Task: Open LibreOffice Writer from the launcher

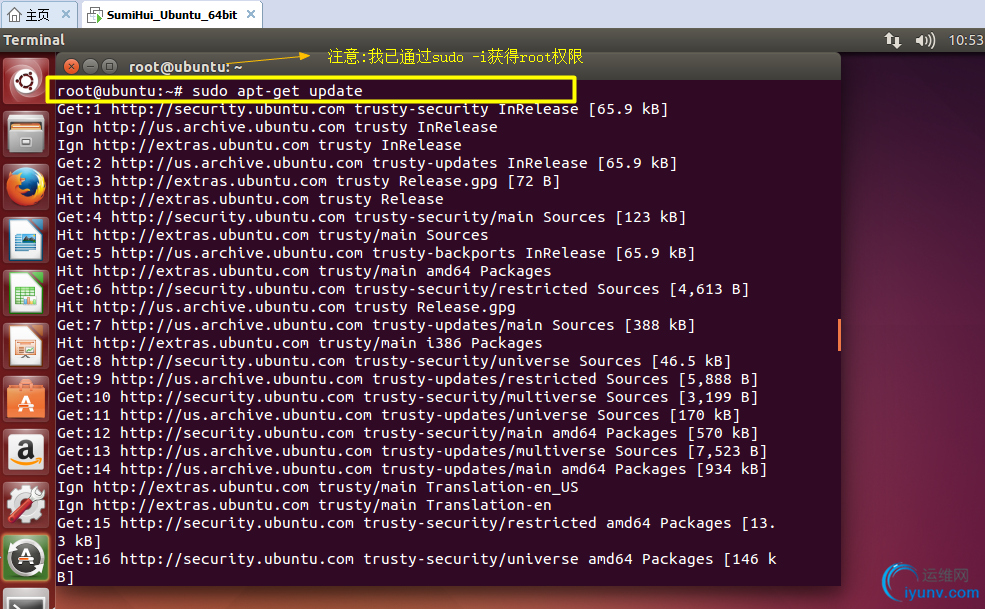Action: 26,240
